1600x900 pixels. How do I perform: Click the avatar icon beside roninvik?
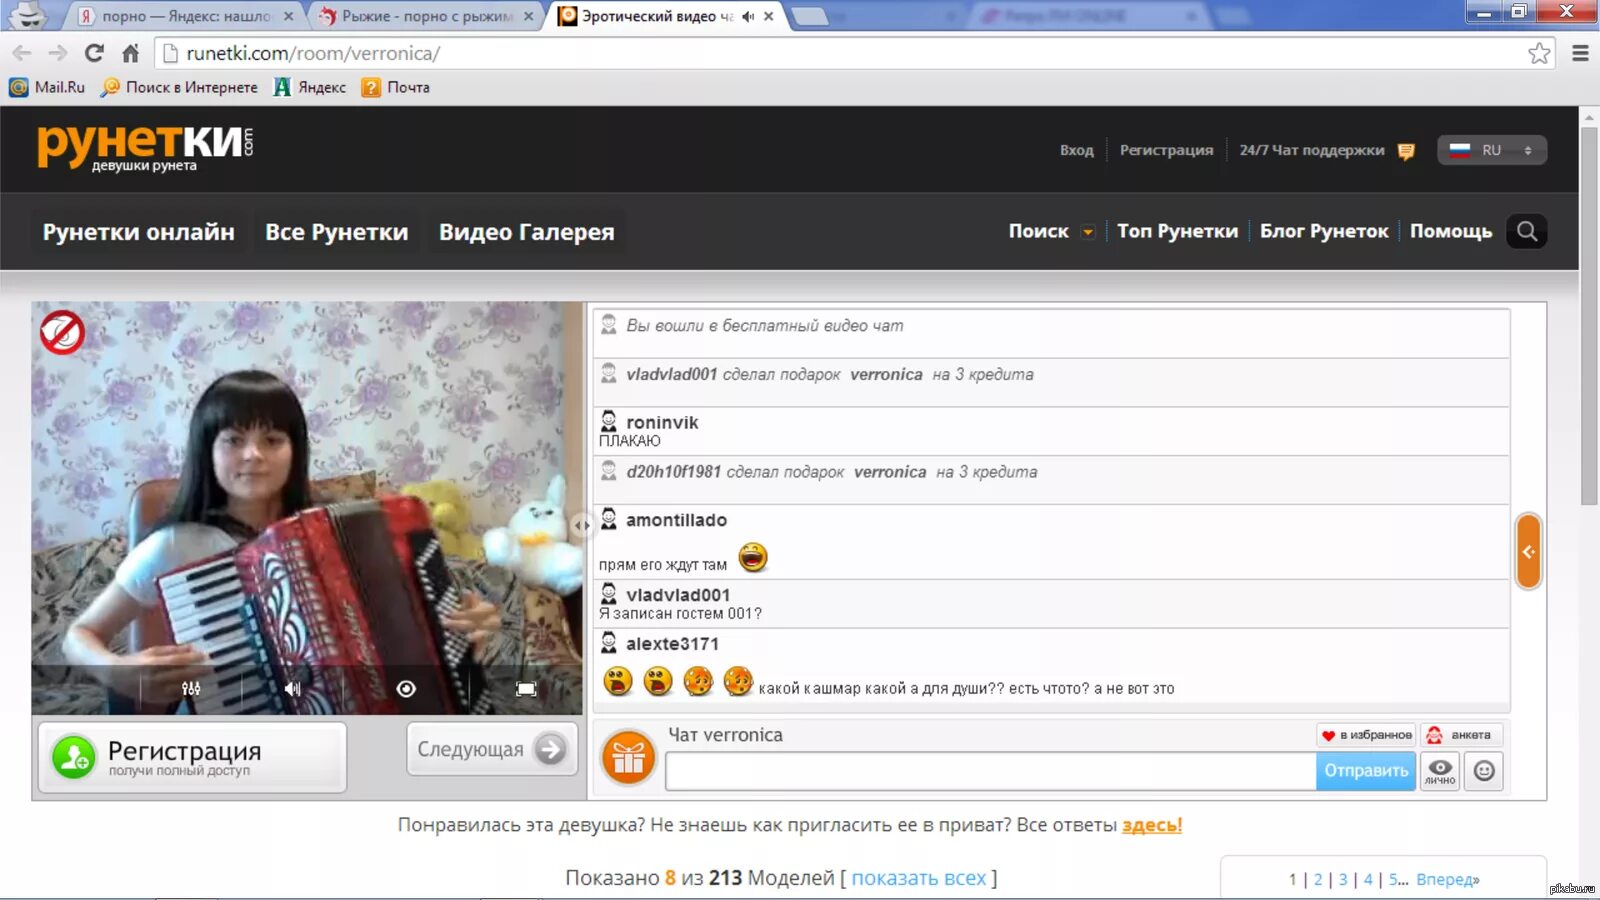click(608, 421)
